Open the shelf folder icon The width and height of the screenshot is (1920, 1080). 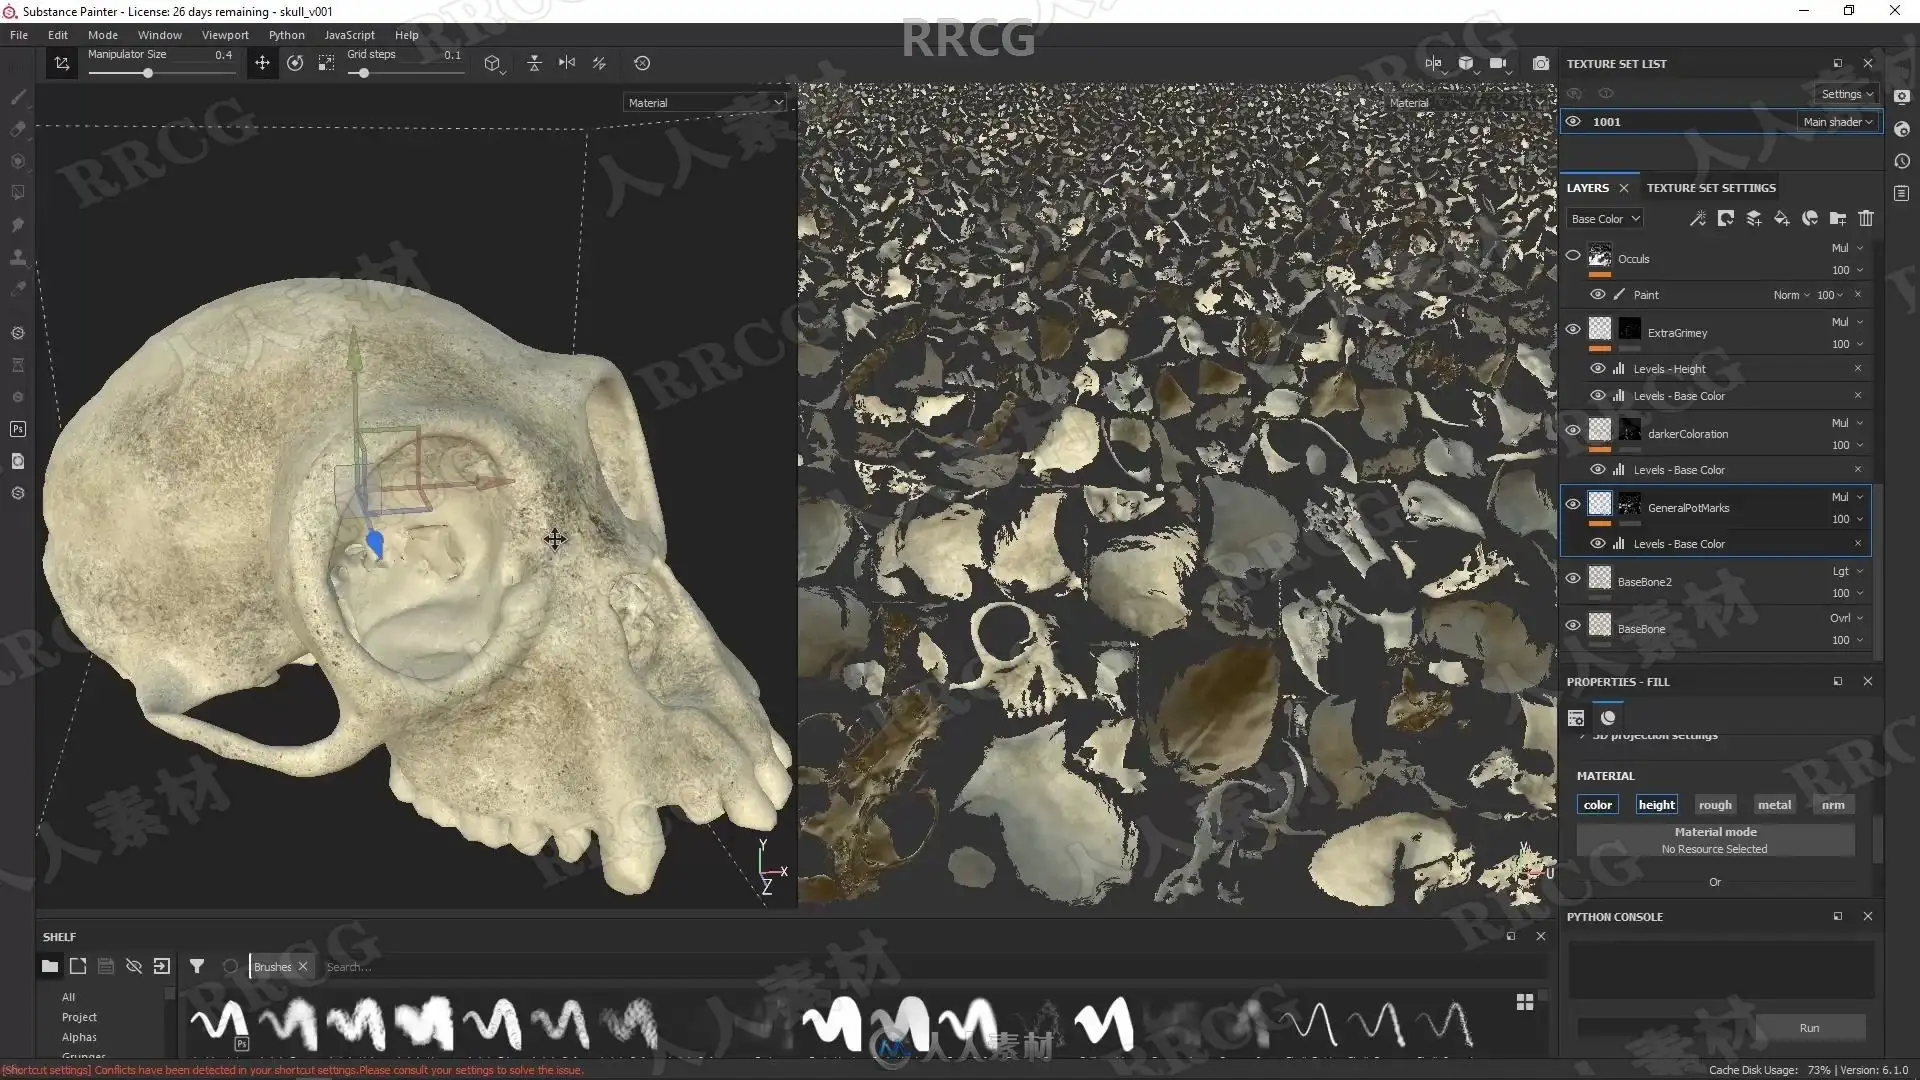[x=50, y=966]
